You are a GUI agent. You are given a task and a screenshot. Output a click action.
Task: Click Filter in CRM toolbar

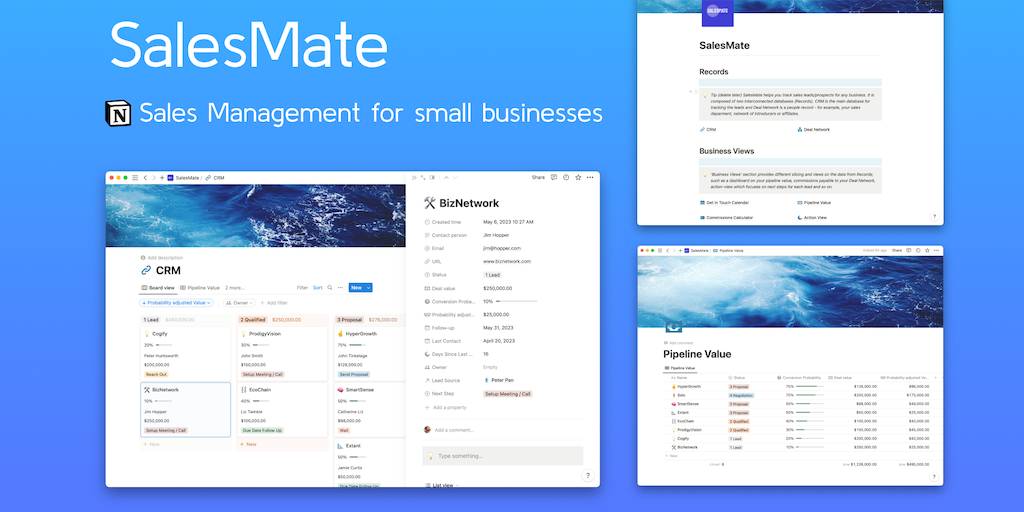click(x=302, y=287)
